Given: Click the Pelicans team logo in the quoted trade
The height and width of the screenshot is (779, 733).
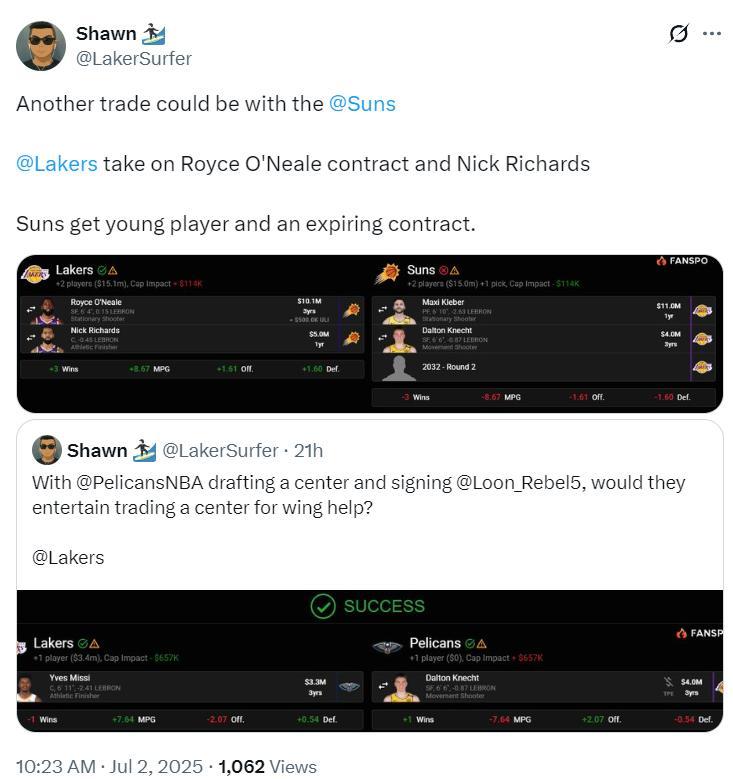Looking at the screenshot, I should [x=387, y=647].
